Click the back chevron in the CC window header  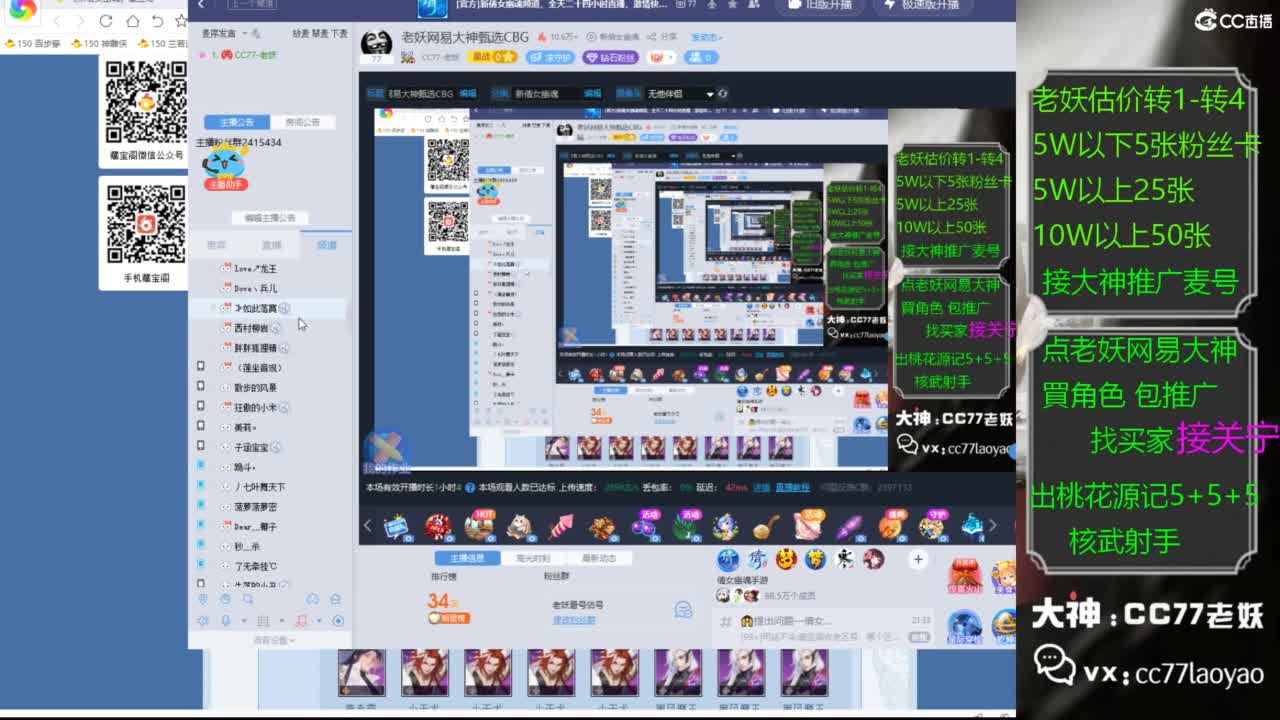click(x=201, y=5)
